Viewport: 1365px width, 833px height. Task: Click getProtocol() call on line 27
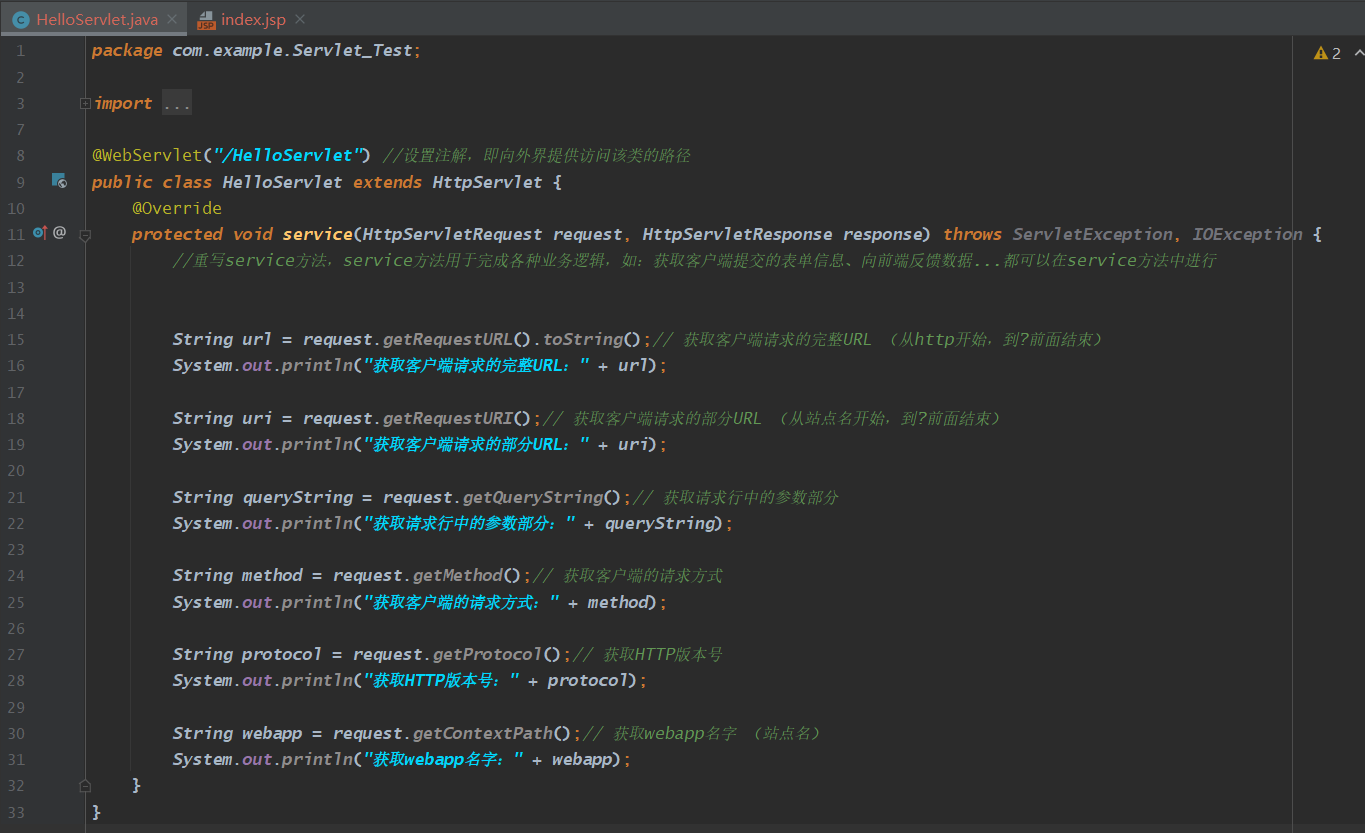(497, 654)
